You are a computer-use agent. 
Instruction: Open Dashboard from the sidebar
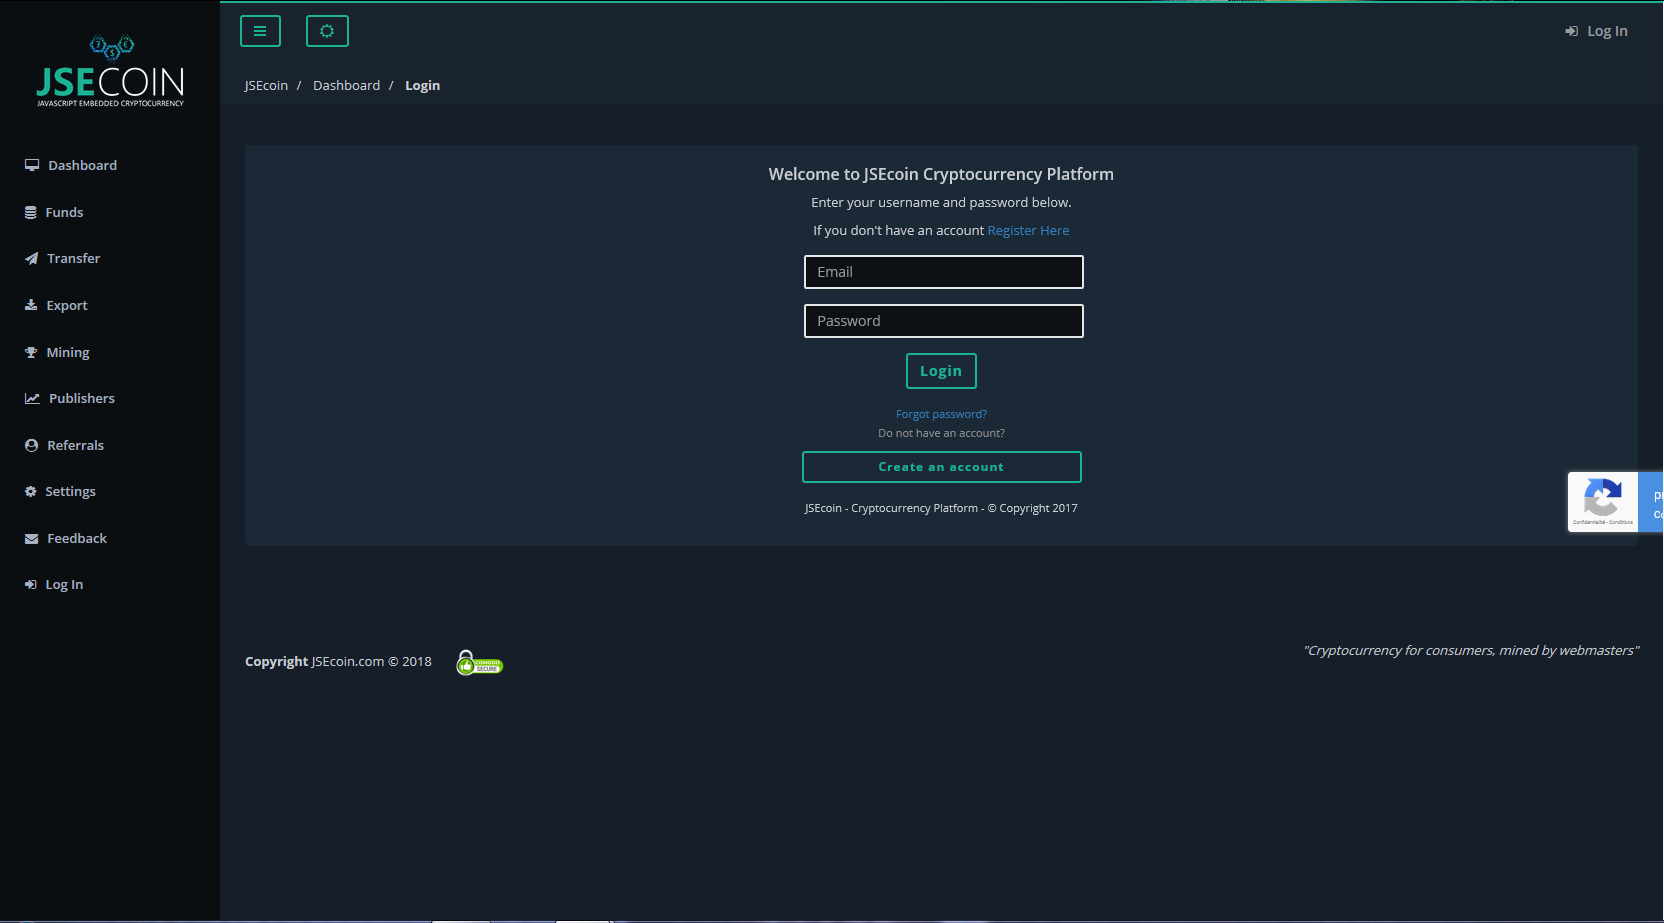(82, 165)
